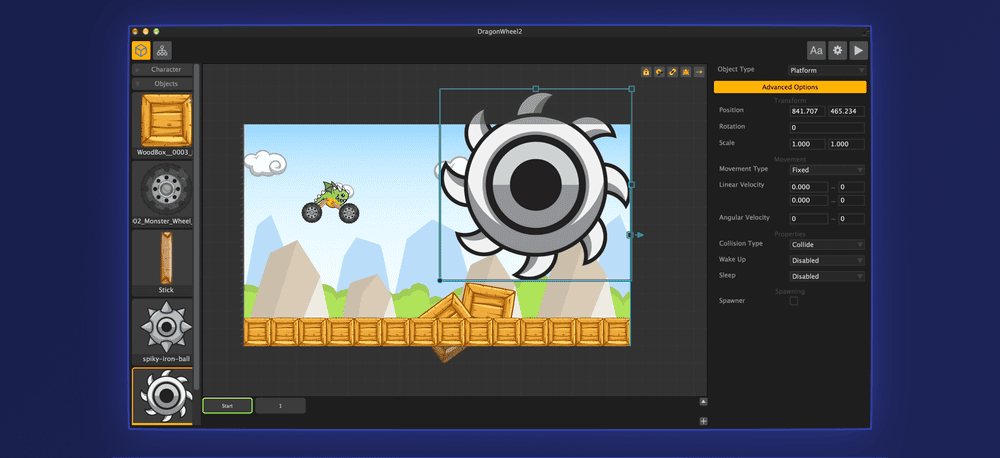The image size is (1000, 458).
Task: Open the node hierarchy icon in toolbar
Action: [163, 50]
